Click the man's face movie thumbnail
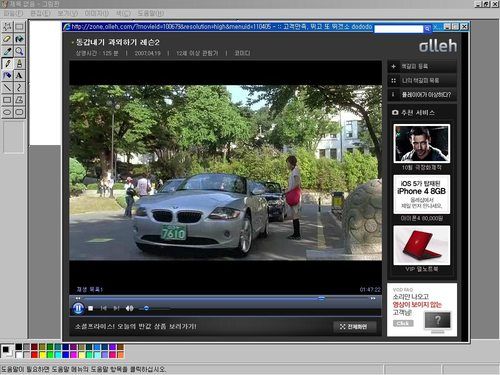The height and width of the screenshot is (375, 500). coord(422,144)
